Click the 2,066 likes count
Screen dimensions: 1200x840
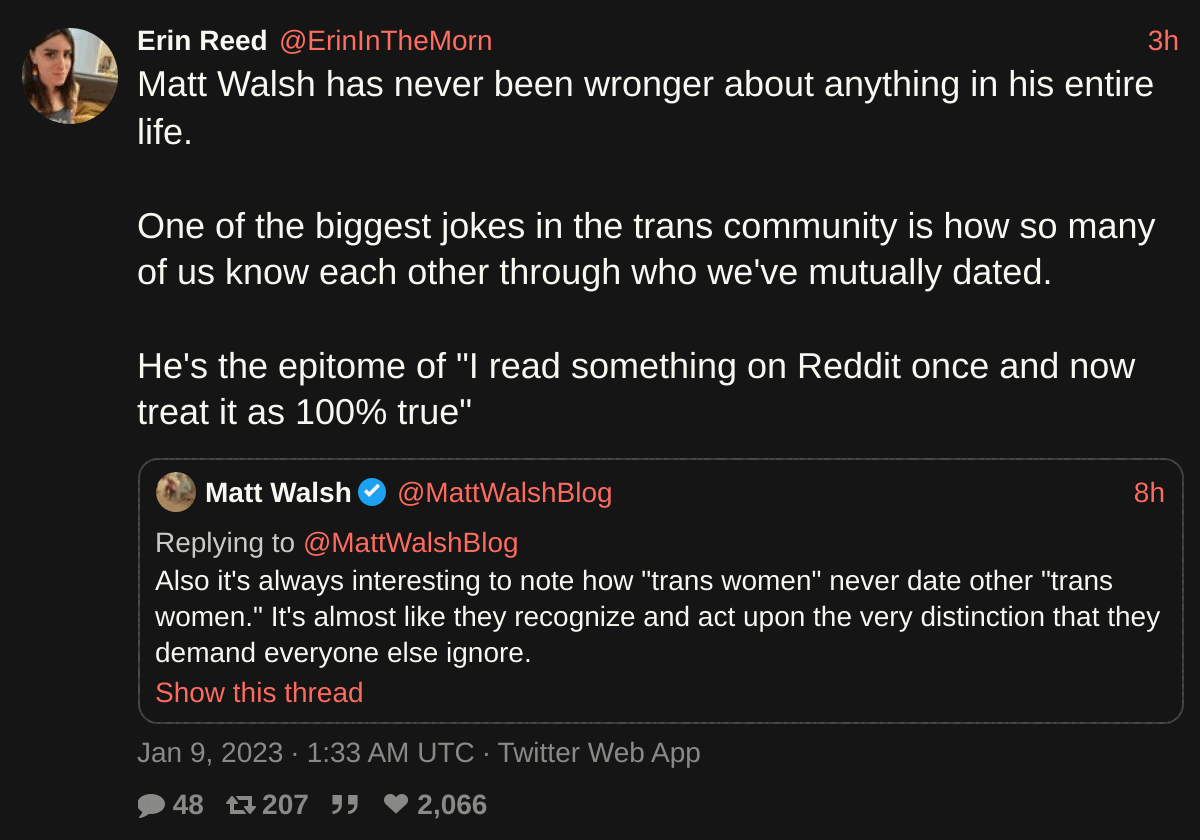(452, 805)
